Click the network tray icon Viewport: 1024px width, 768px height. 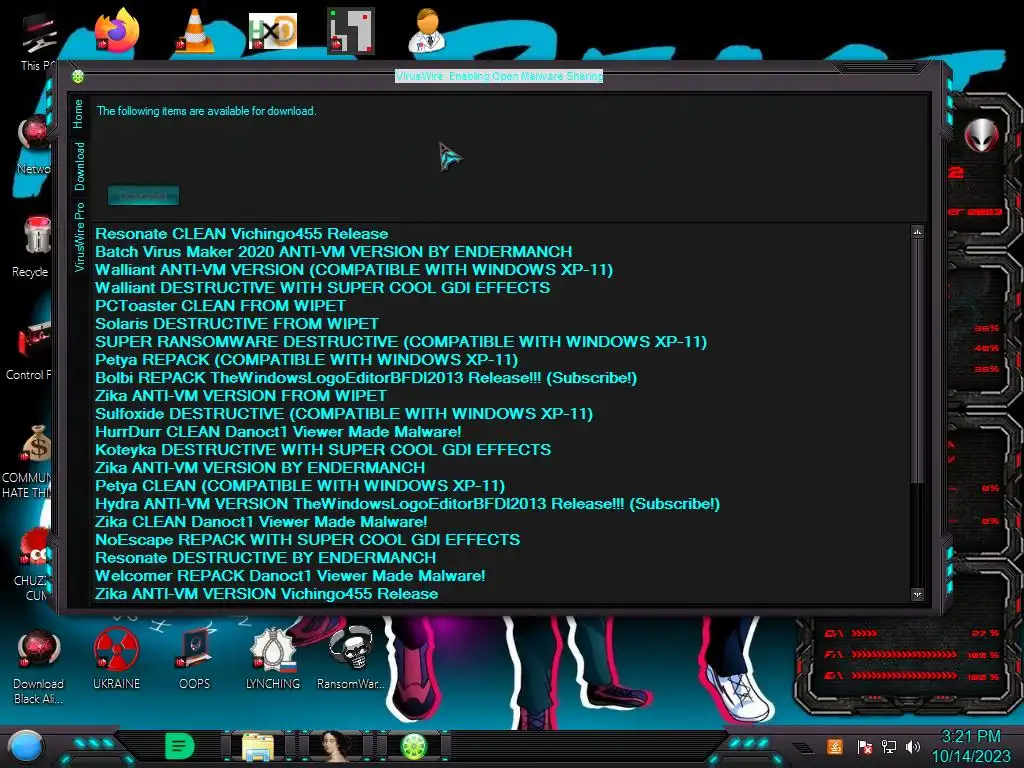pos(888,746)
